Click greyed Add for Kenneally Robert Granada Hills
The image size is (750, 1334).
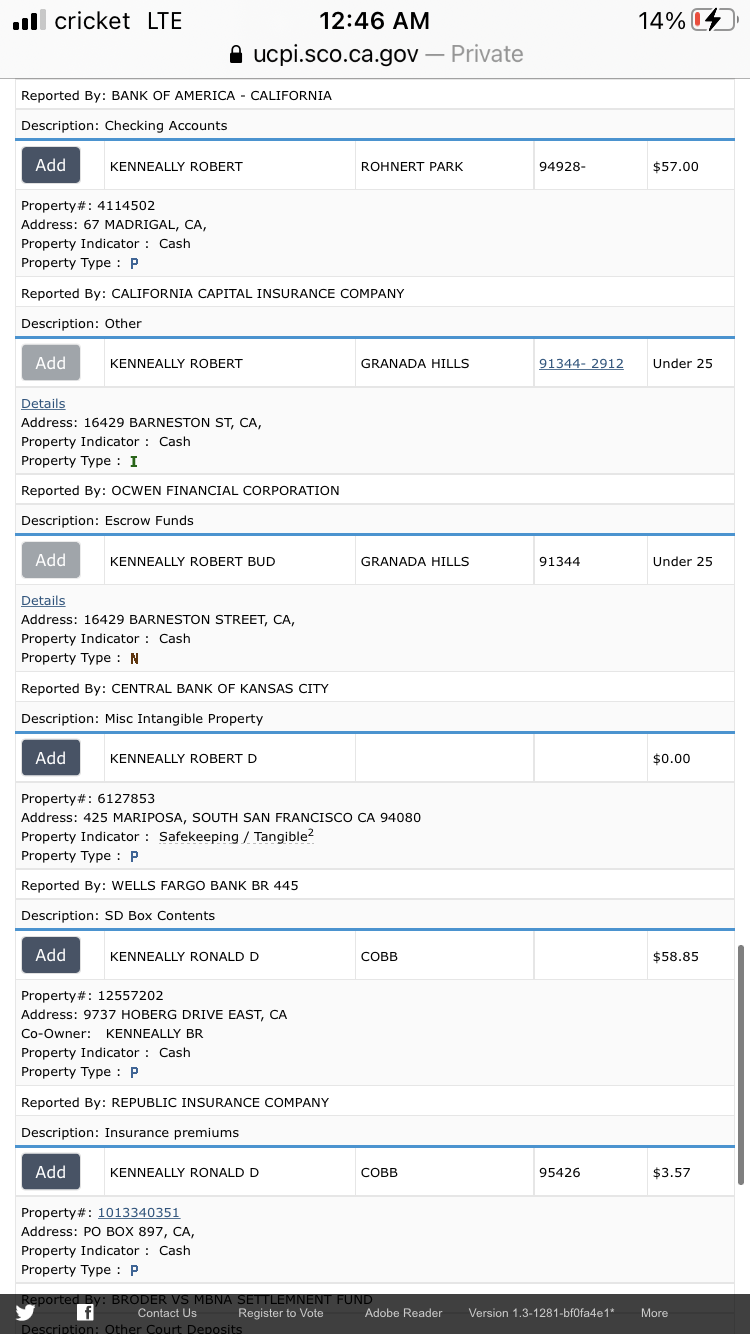[x=51, y=363]
